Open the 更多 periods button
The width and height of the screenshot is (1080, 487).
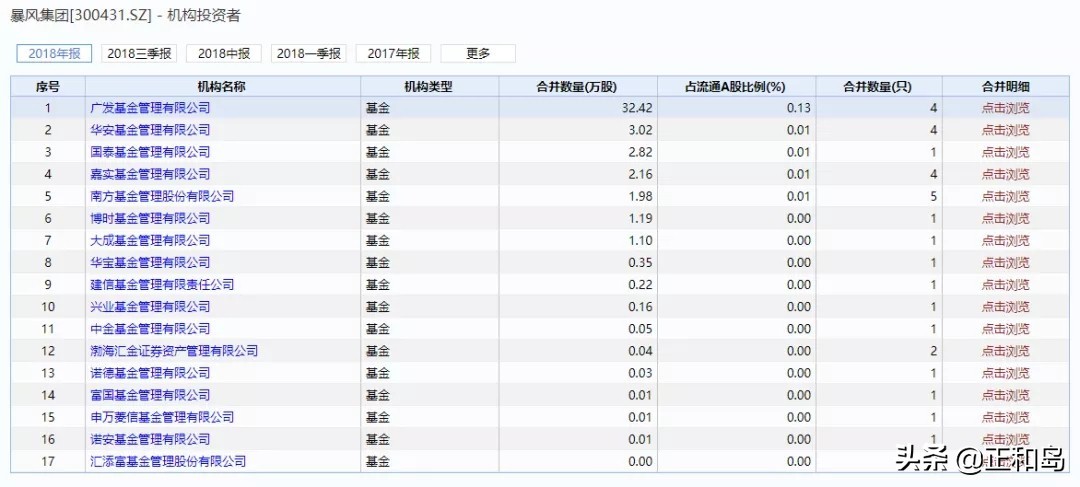478,54
